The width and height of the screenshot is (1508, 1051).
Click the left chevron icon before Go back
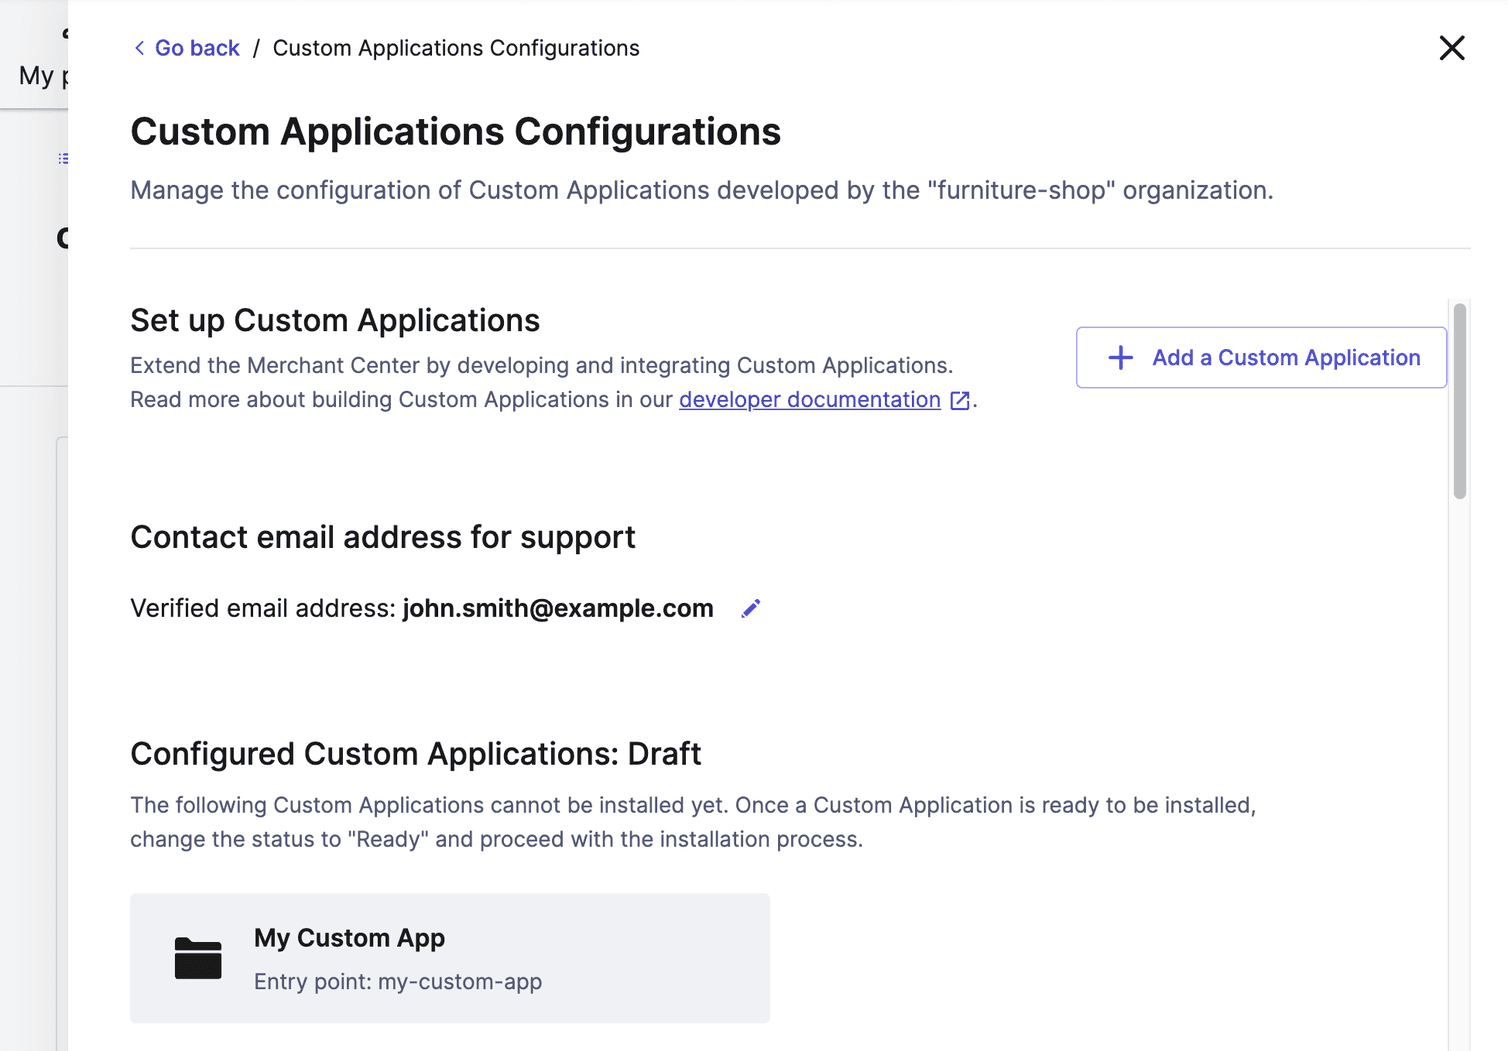pos(139,47)
